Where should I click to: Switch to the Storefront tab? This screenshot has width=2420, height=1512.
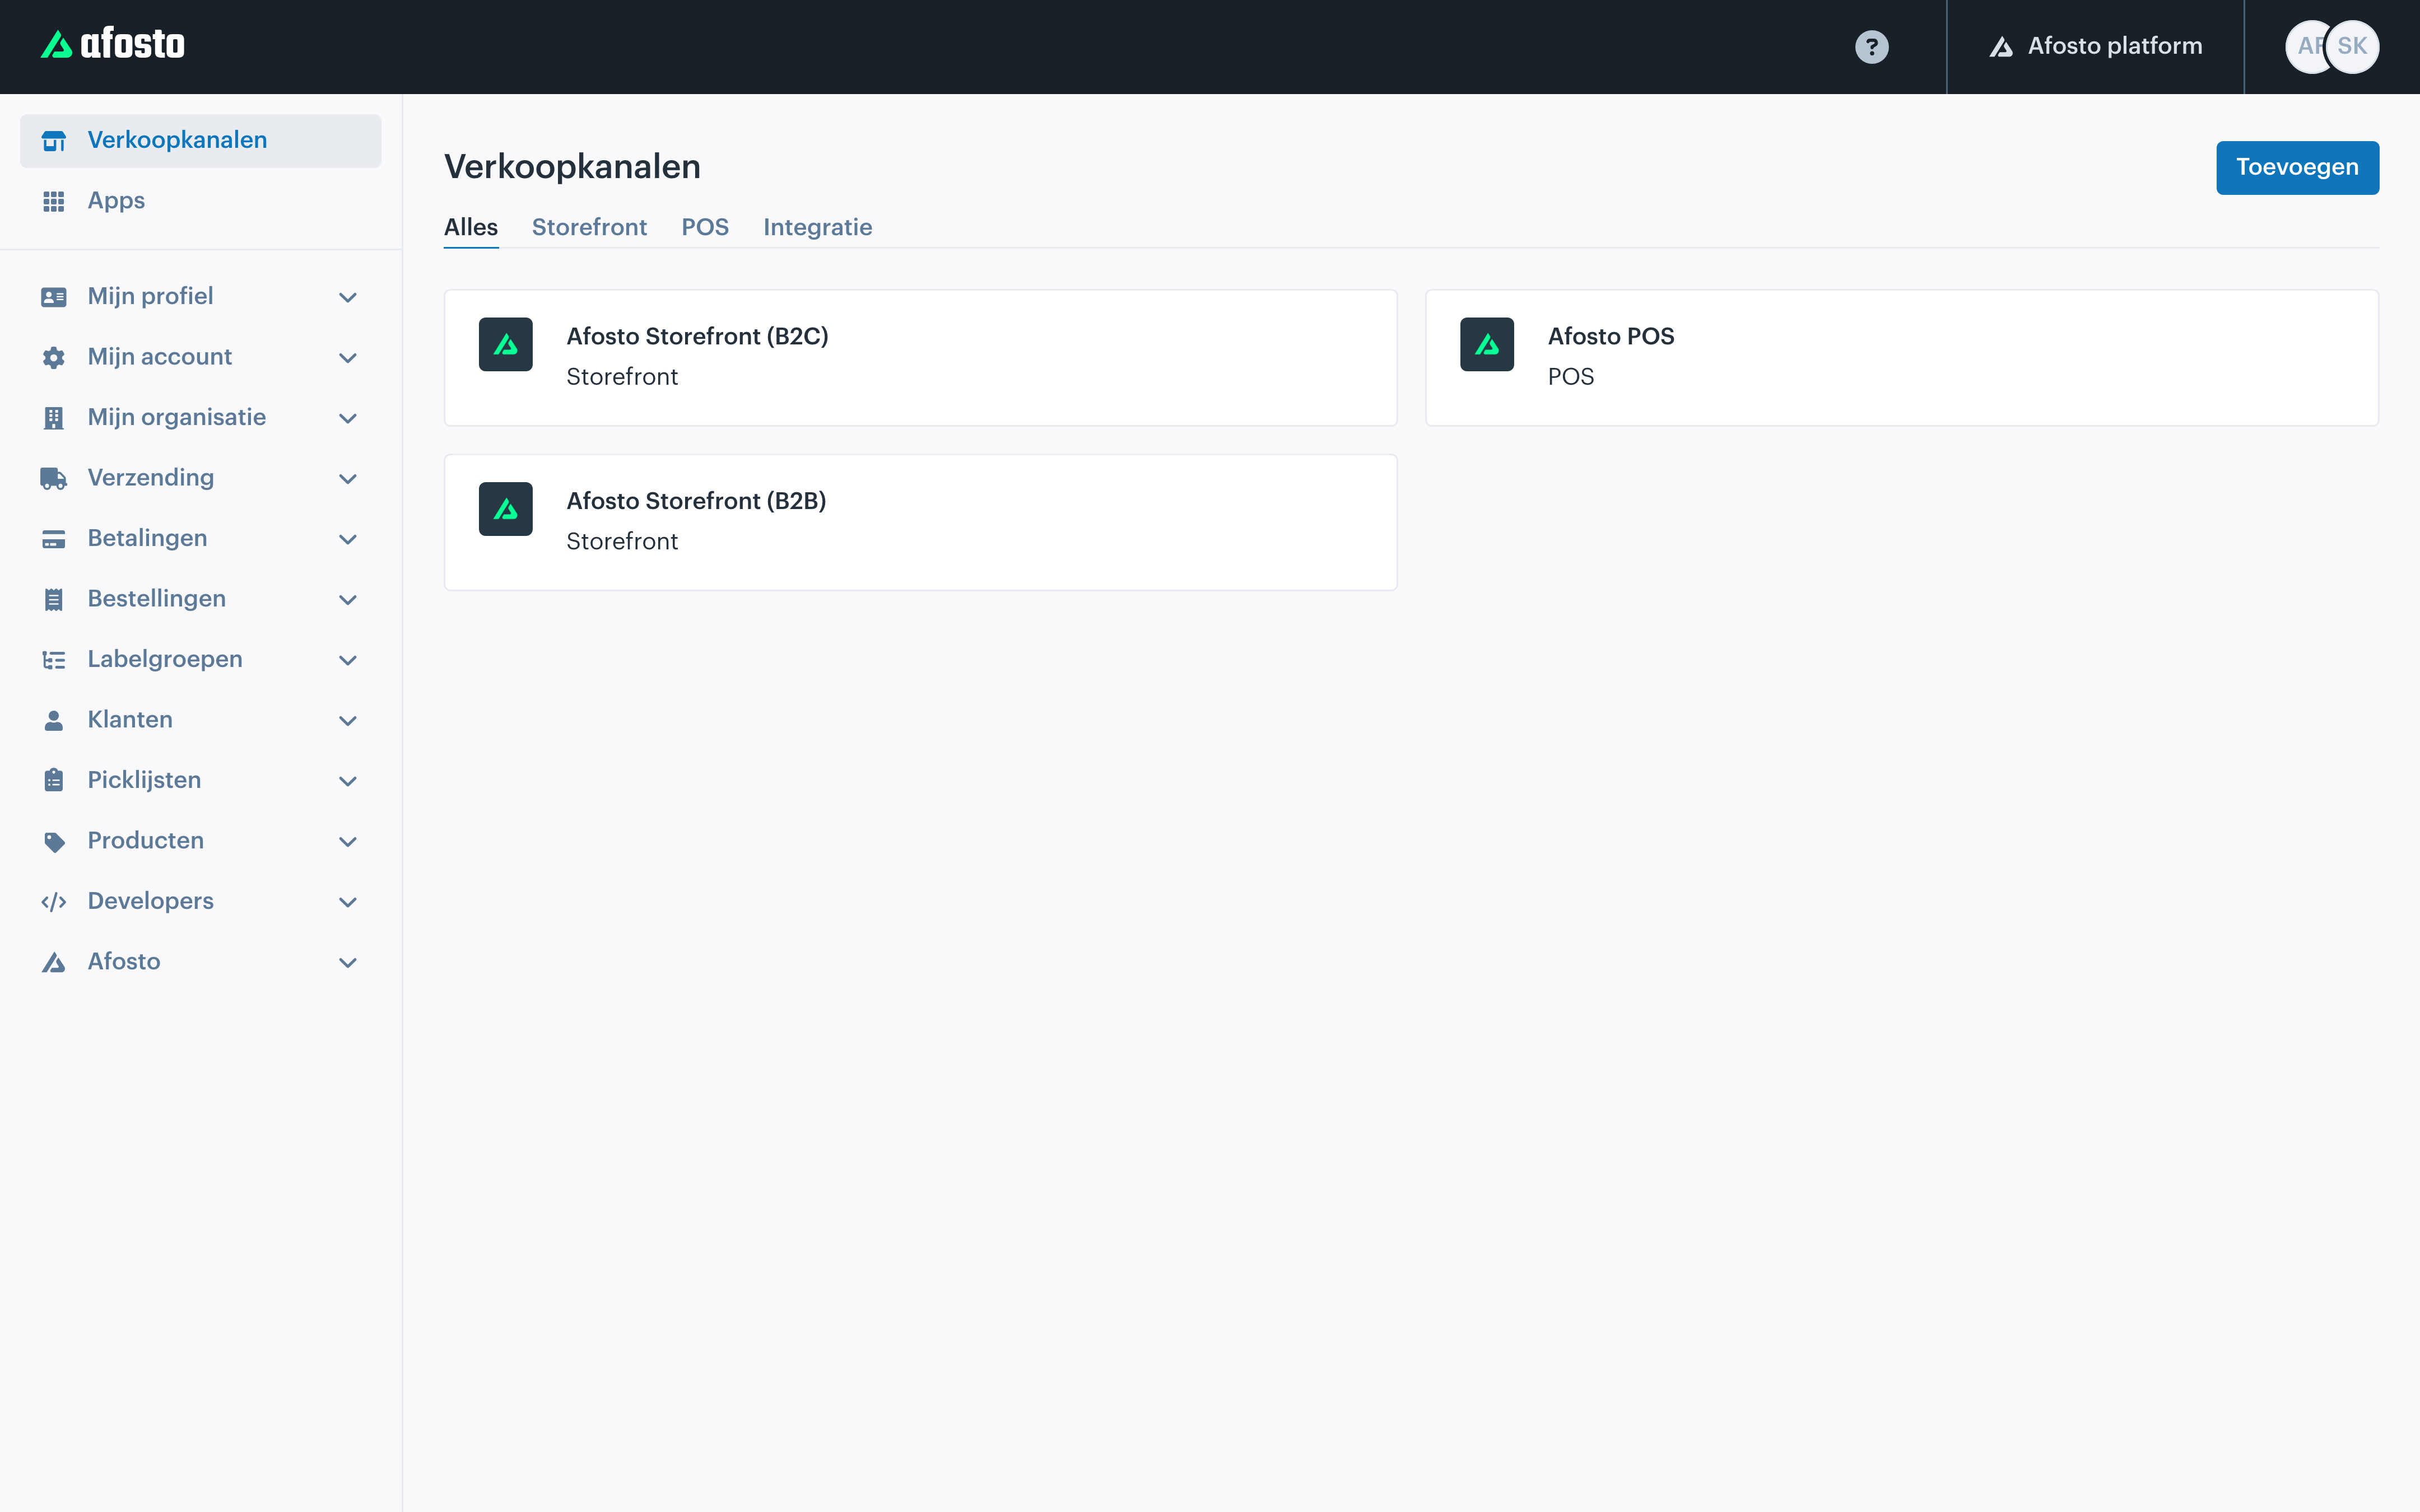click(589, 227)
